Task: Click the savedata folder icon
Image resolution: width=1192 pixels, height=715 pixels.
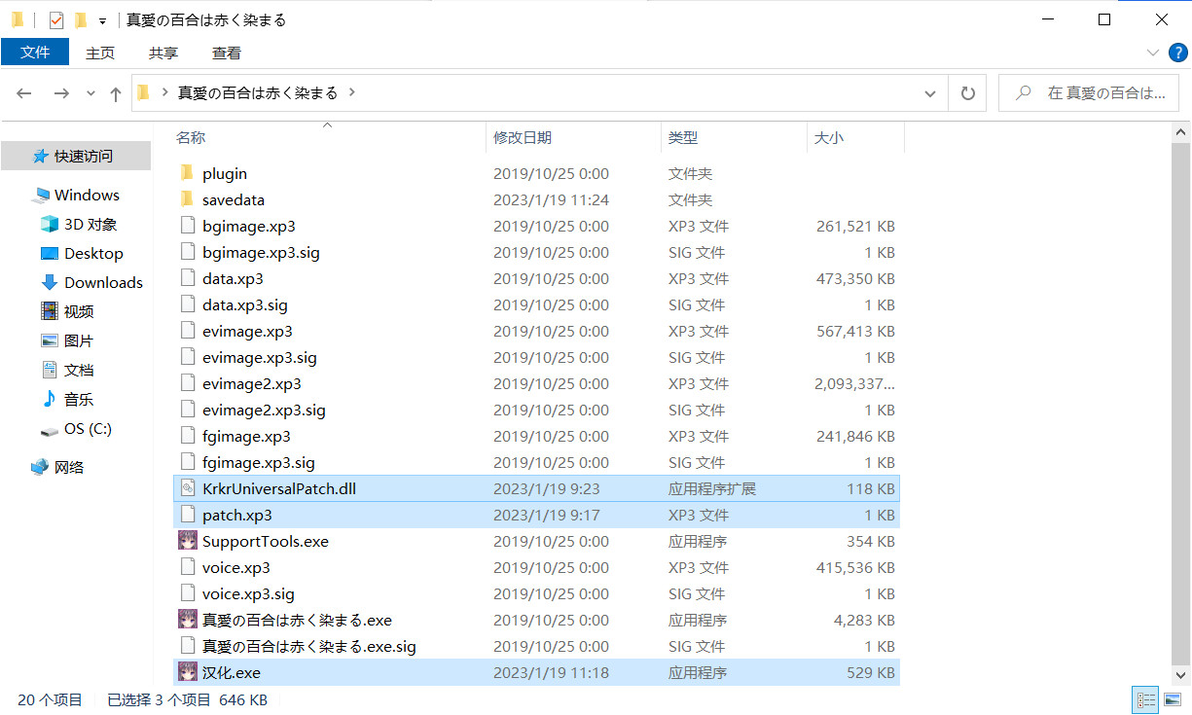Action: [188, 200]
